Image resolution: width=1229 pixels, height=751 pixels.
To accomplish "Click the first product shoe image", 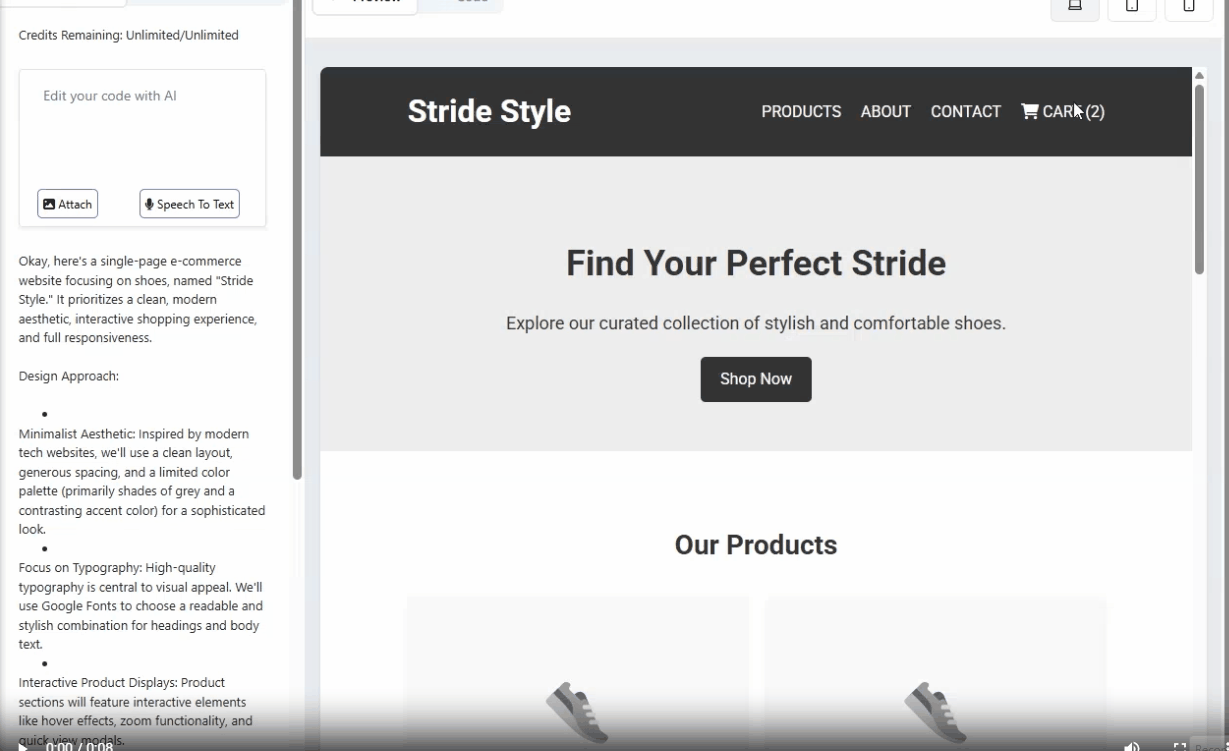I will click(x=577, y=711).
